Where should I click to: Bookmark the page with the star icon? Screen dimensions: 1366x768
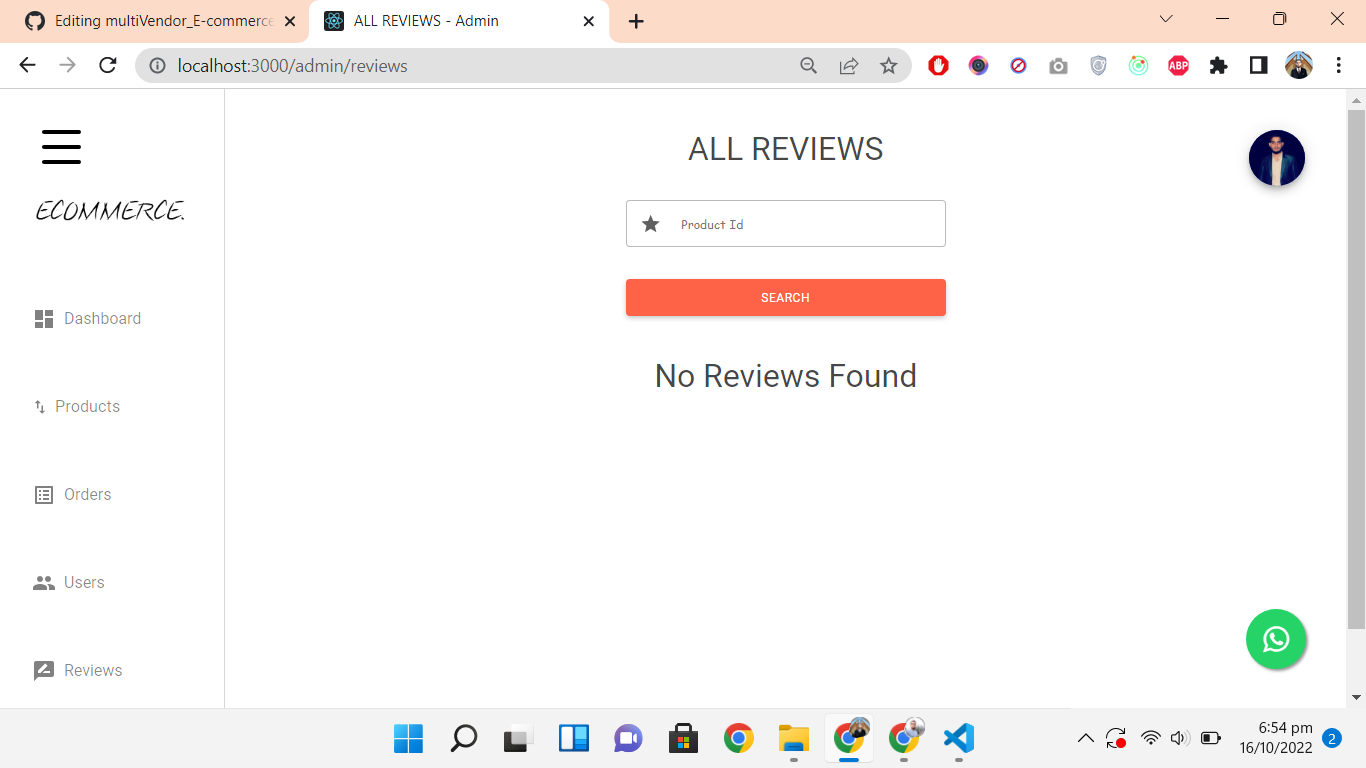[889, 65]
